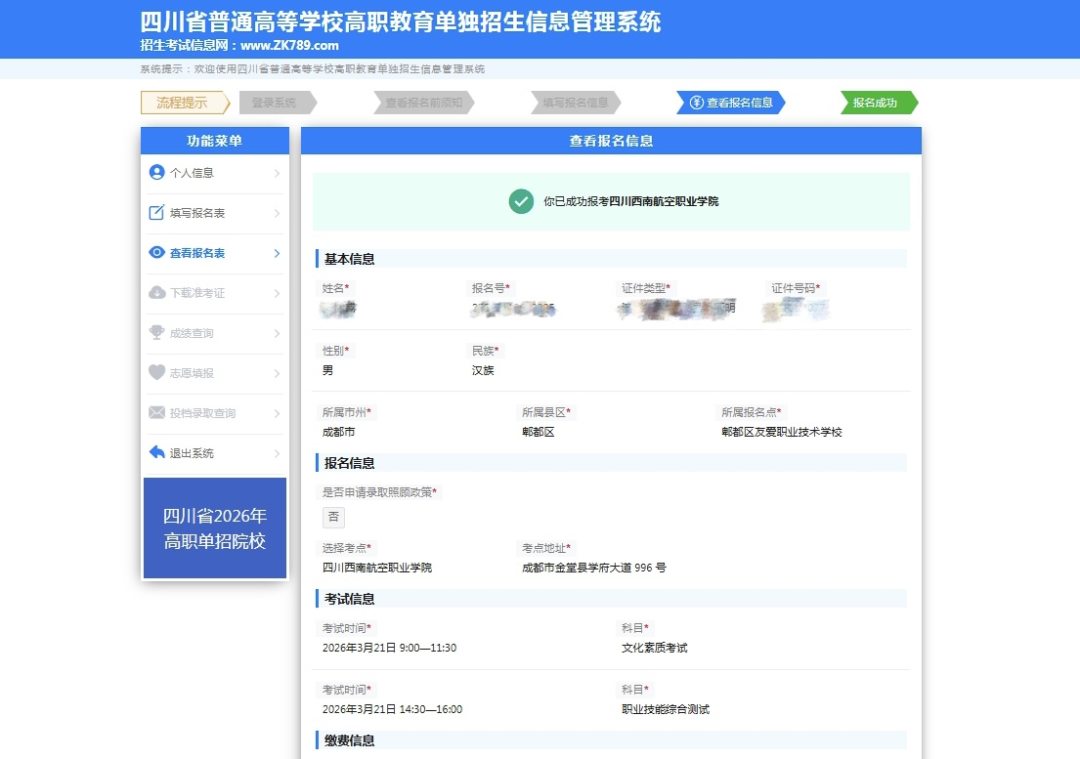Click the 流程提示 label button
This screenshot has height=759, width=1080.
tap(182, 103)
